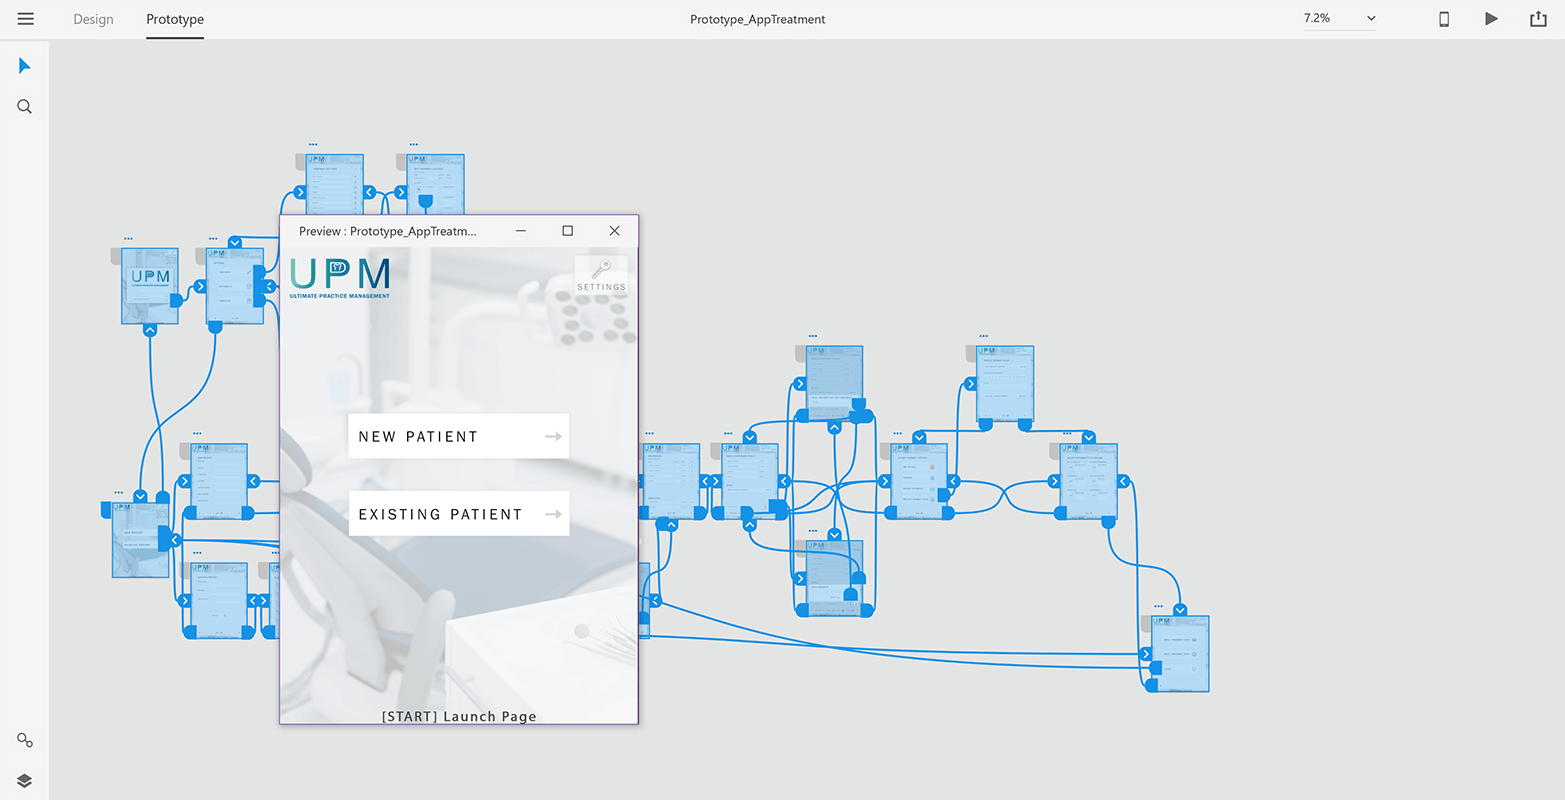Click the Share export icon
This screenshot has width=1565, height=800.
pos(1538,19)
